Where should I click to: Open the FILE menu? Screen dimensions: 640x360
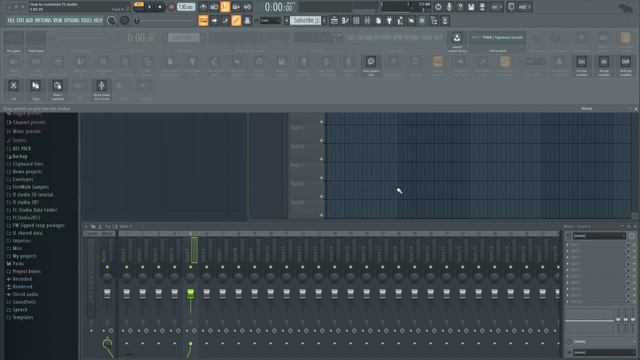11,20
